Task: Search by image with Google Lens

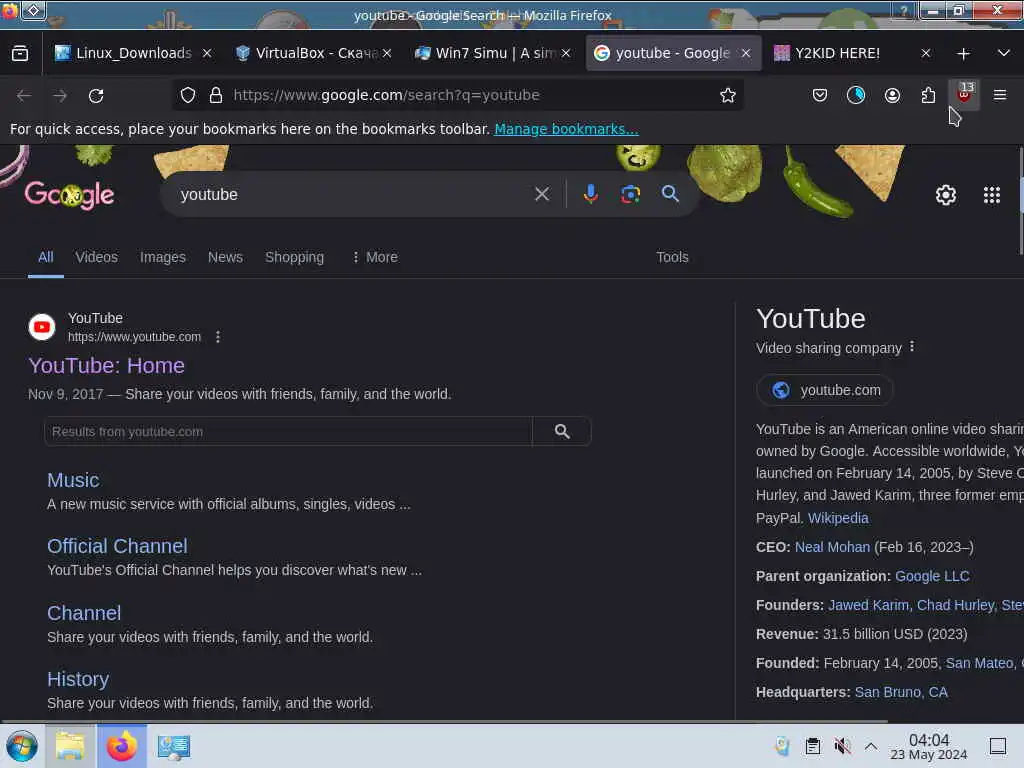Action: click(x=630, y=194)
